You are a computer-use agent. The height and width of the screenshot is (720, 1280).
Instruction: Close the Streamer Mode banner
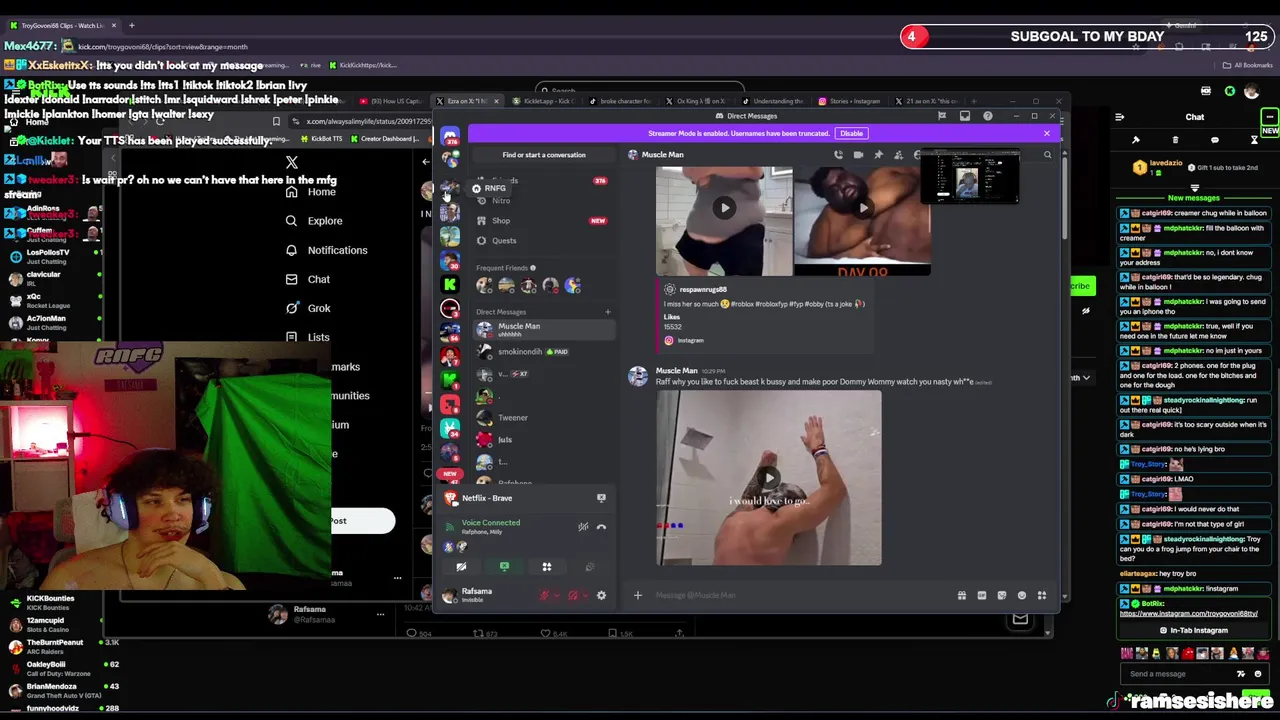[1047, 133]
